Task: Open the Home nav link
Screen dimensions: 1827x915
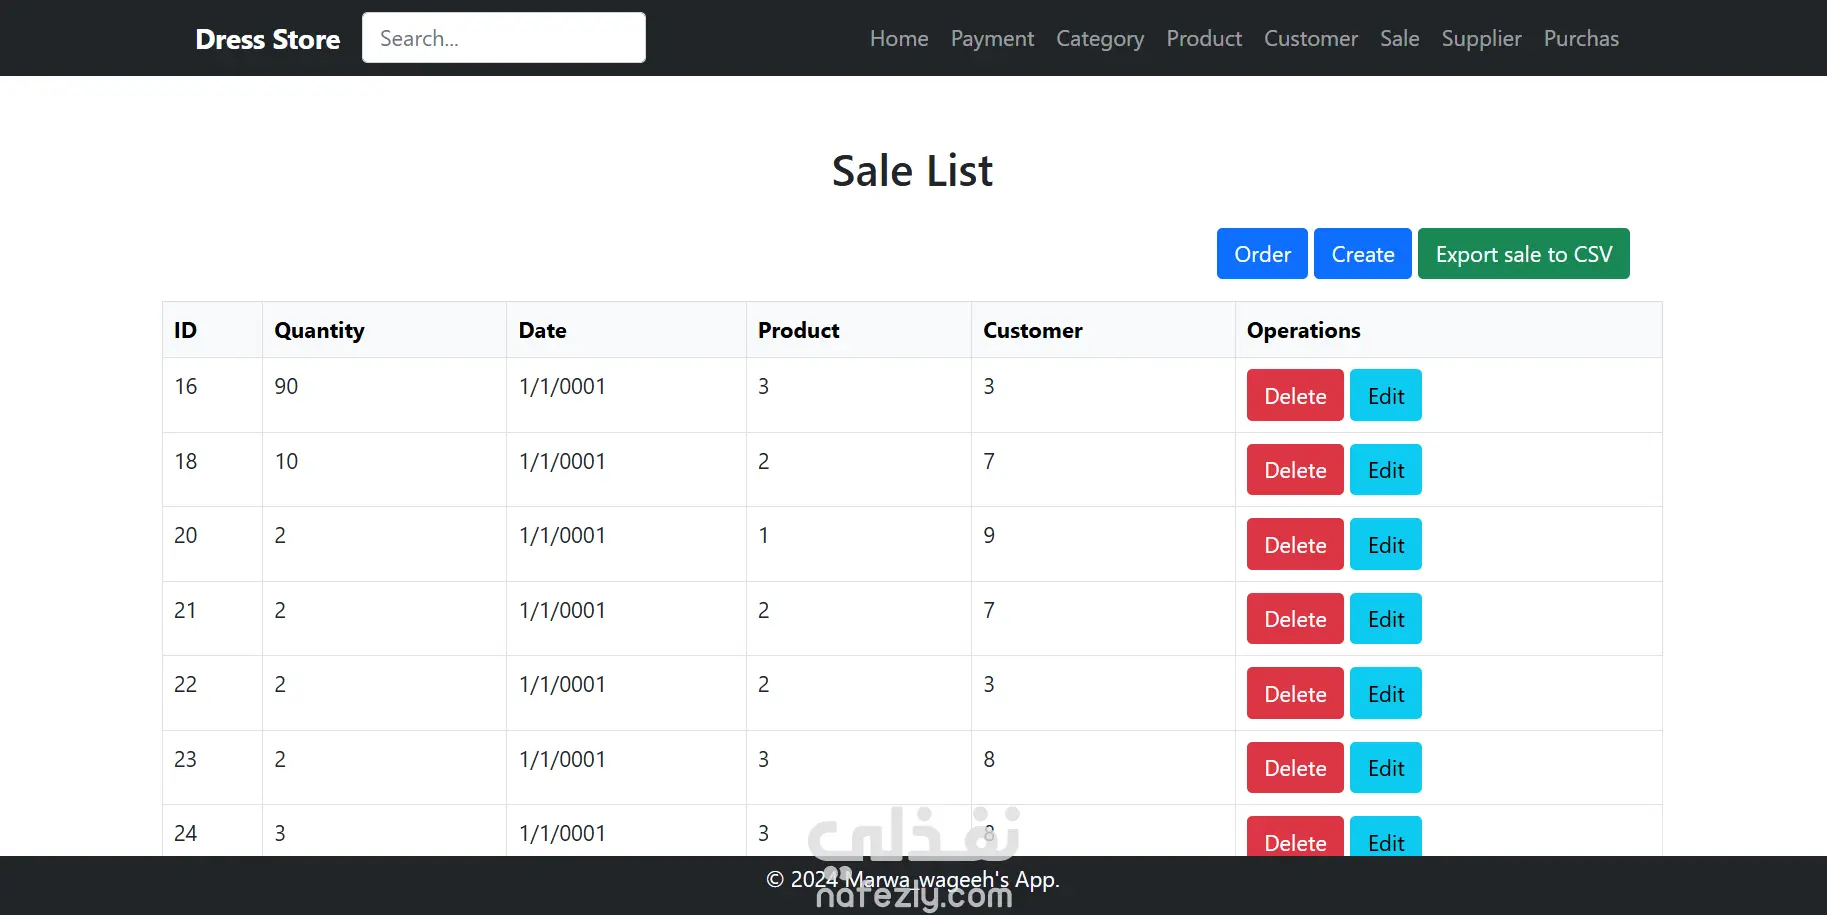Action: click(899, 39)
